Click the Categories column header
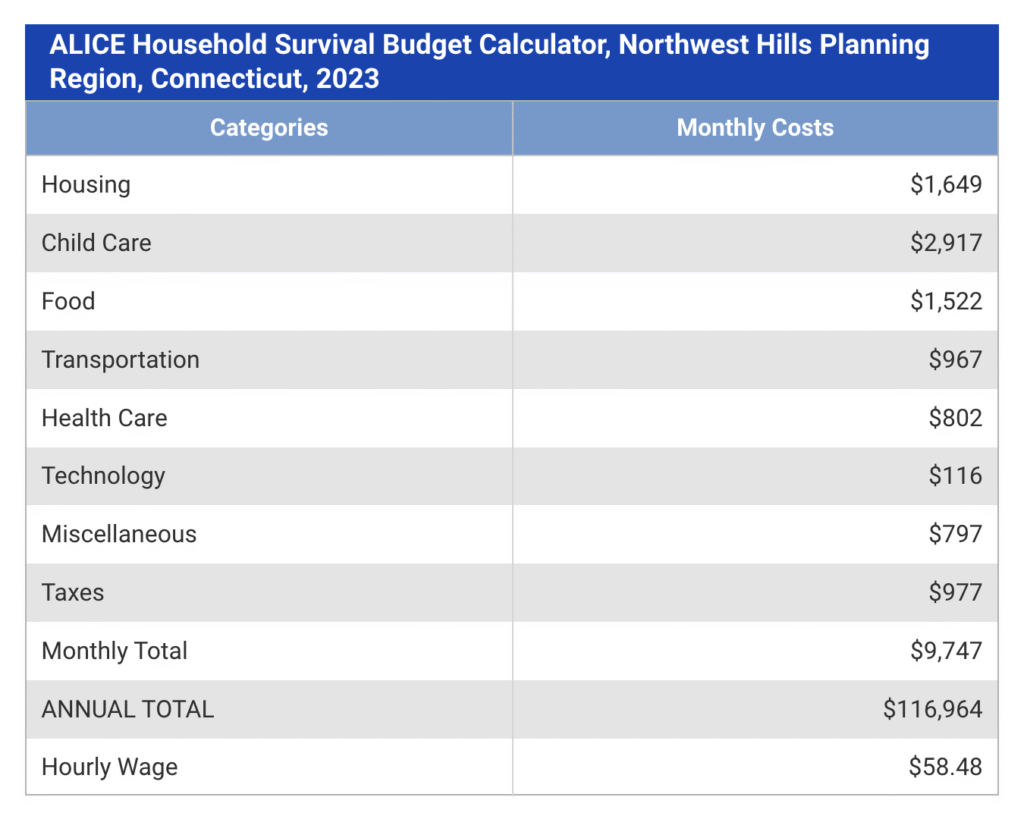 pos(269,128)
